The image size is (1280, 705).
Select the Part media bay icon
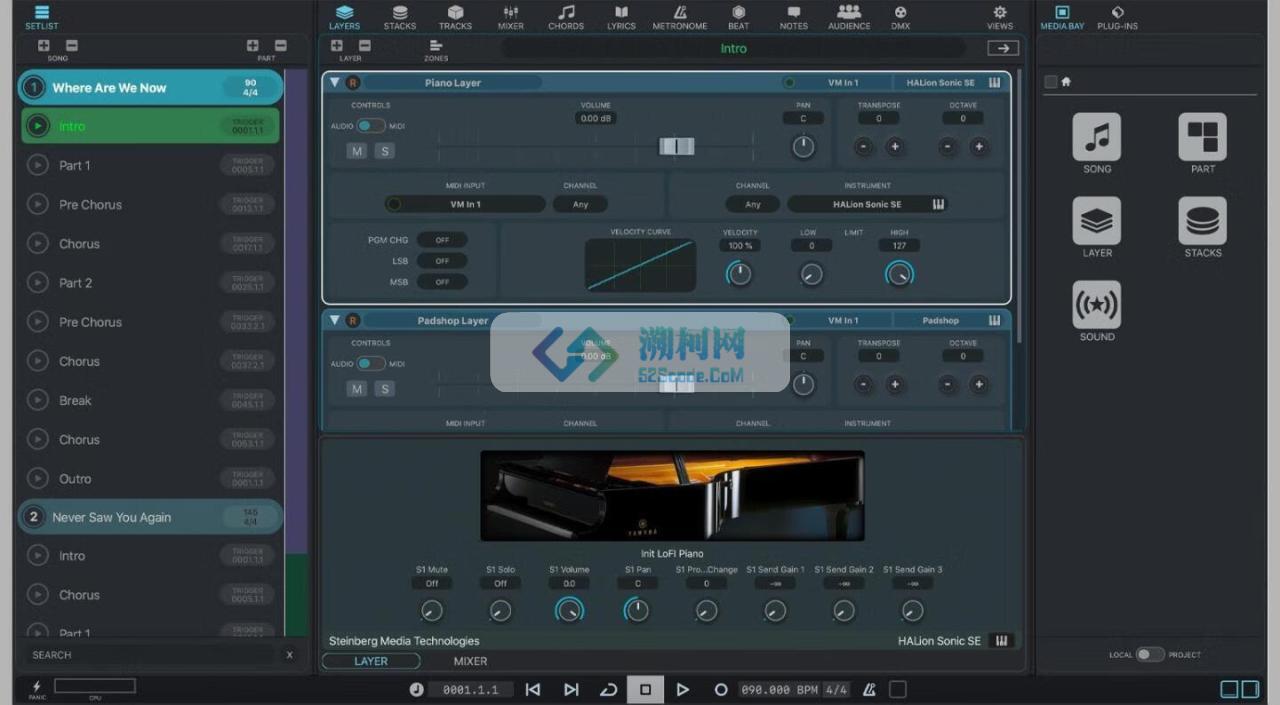1203,137
